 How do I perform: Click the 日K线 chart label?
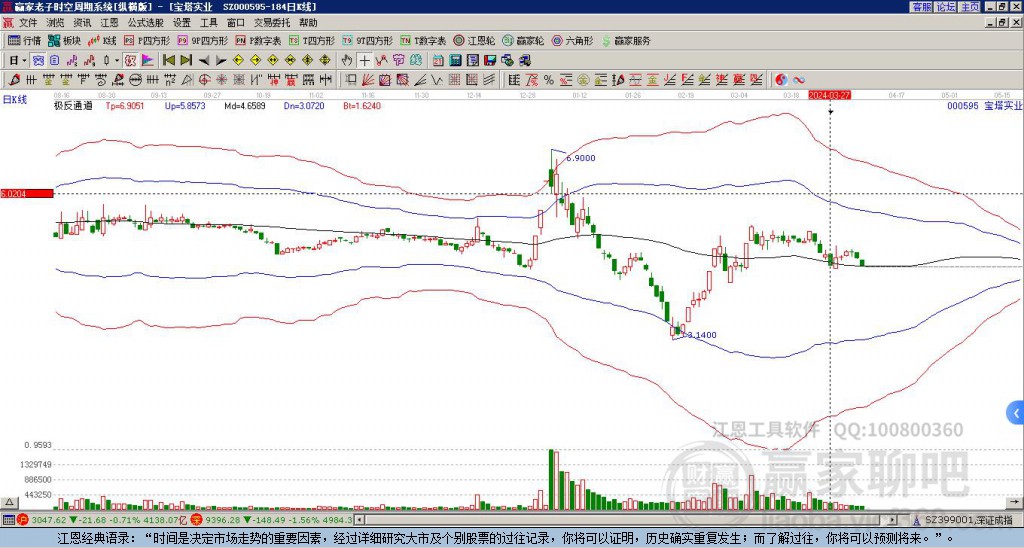pyautogui.click(x=15, y=100)
